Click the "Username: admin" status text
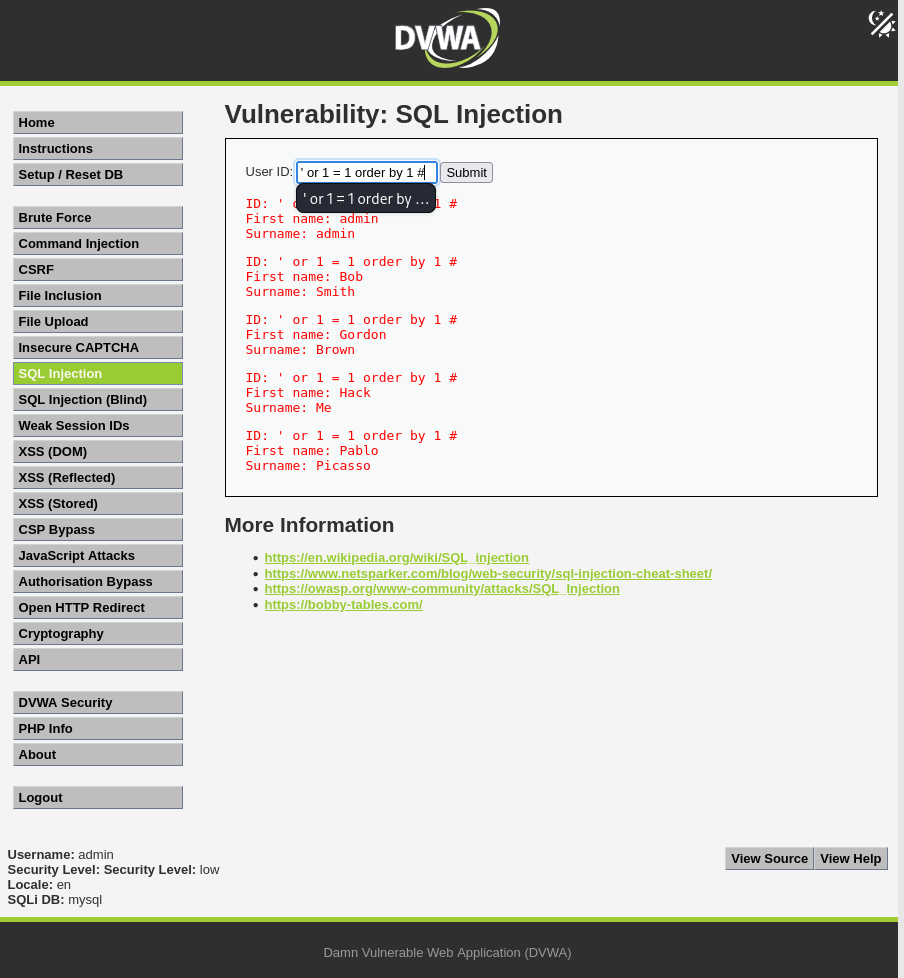Image resolution: width=904 pixels, height=978 pixels. [x=61, y=855]
